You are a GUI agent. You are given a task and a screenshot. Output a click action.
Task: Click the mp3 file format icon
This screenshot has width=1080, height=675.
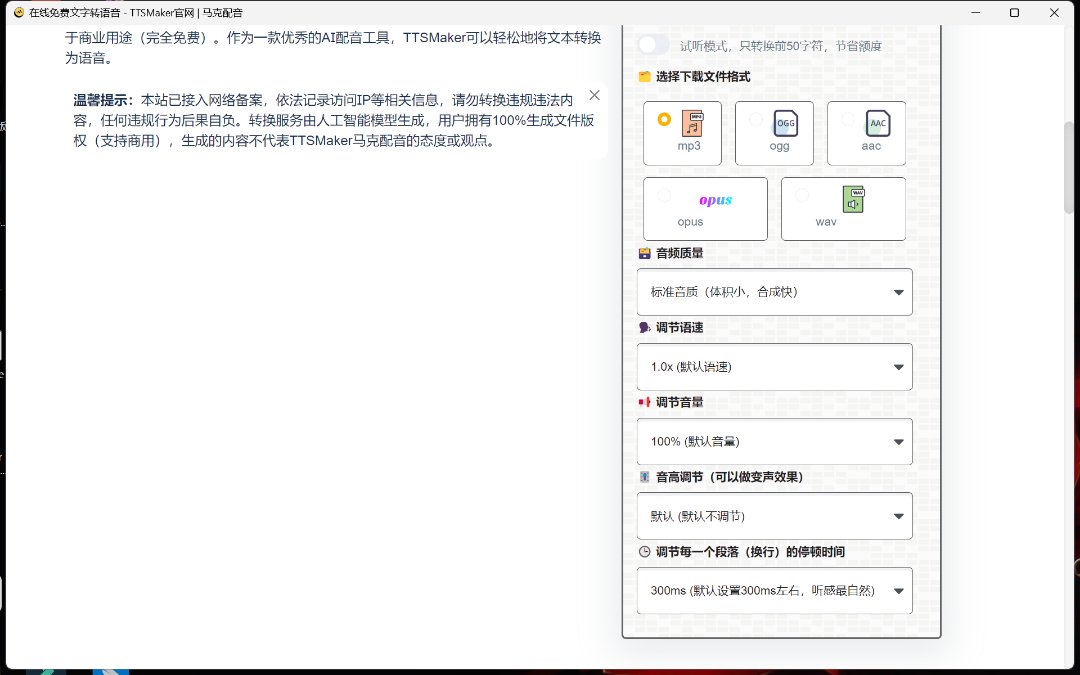pyautogui.click(x=692, y=123)
